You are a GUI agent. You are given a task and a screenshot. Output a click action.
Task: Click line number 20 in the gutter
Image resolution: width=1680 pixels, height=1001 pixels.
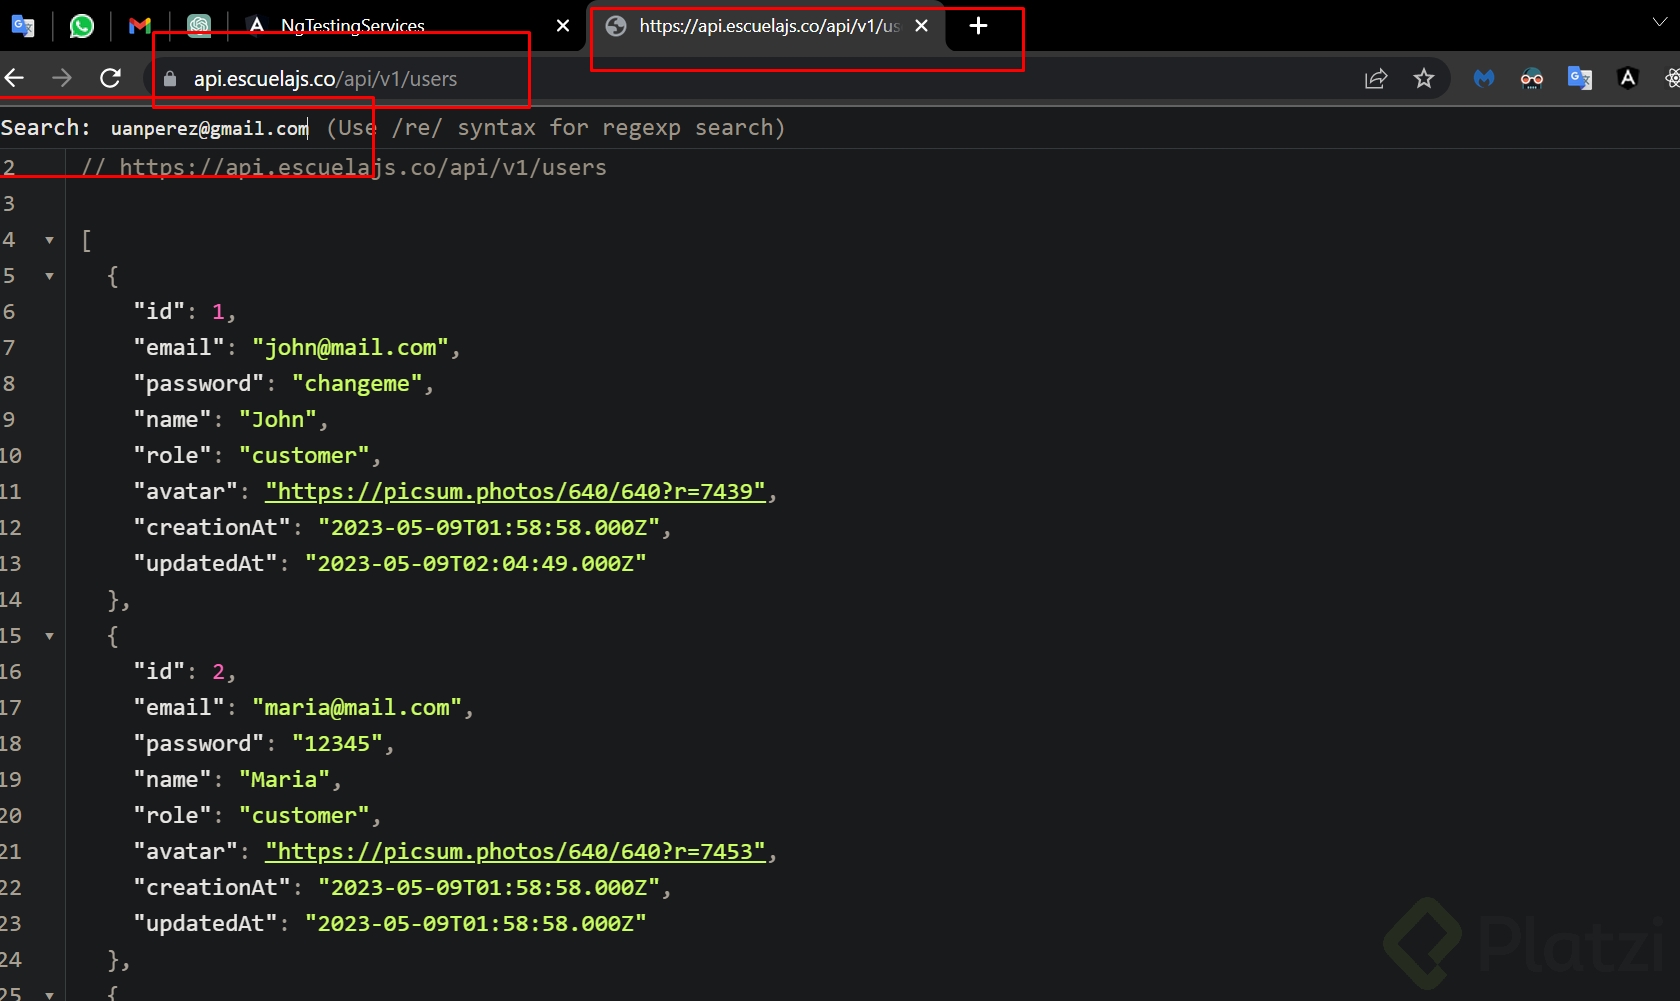pos(11,815)
